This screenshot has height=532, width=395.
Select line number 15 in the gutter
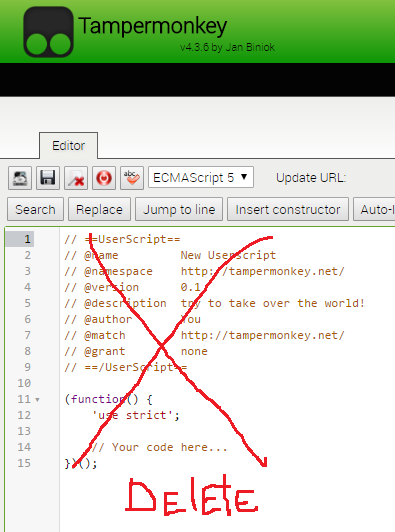click(x=24, y=463)
